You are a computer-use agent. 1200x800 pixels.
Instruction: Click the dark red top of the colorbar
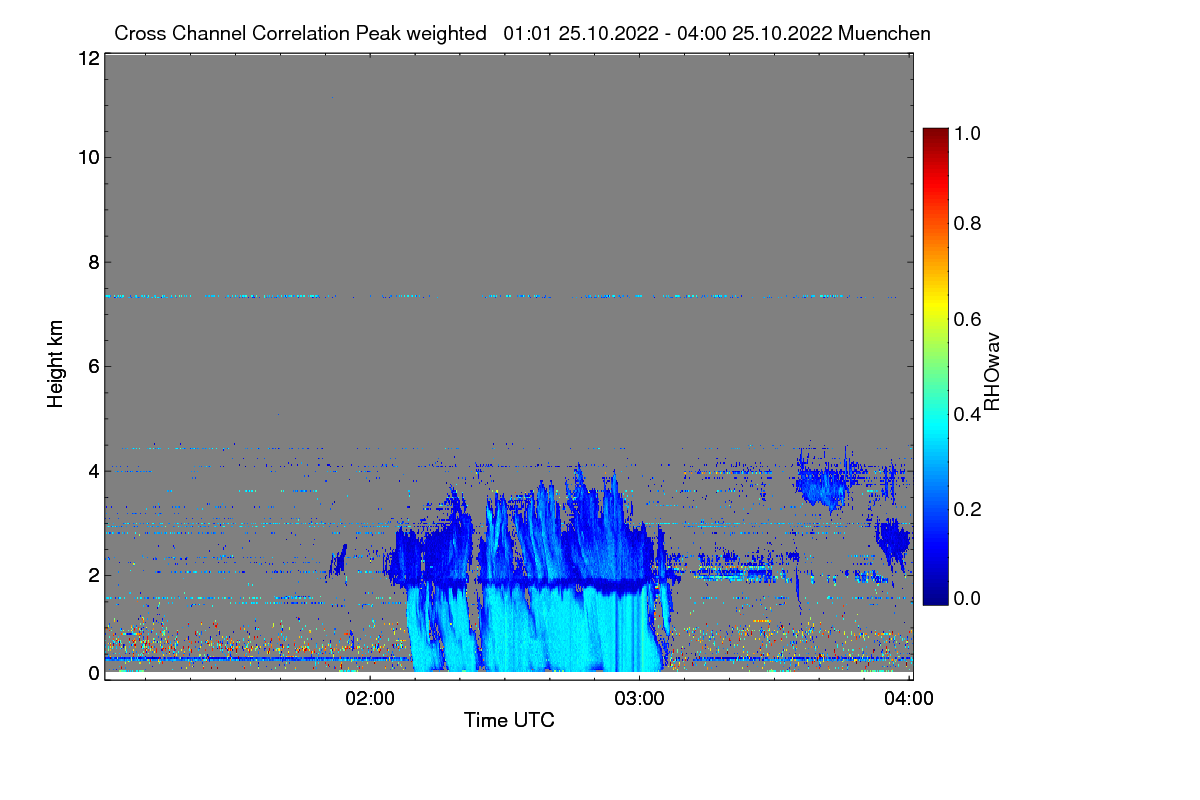coord(935,137)
